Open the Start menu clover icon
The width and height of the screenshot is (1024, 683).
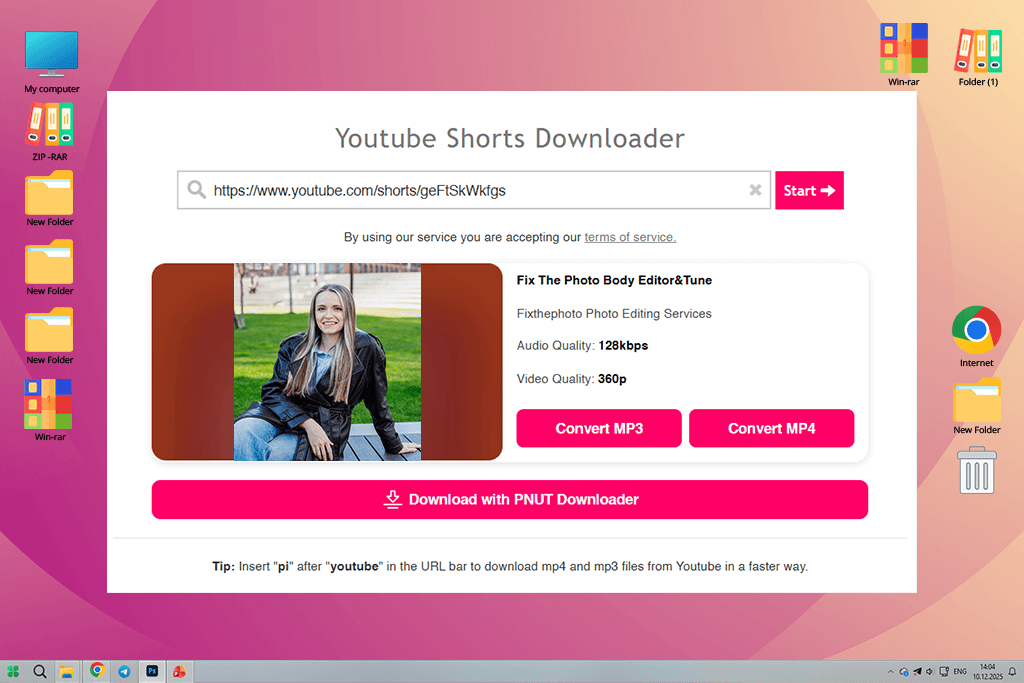click(x=13, y=671)
